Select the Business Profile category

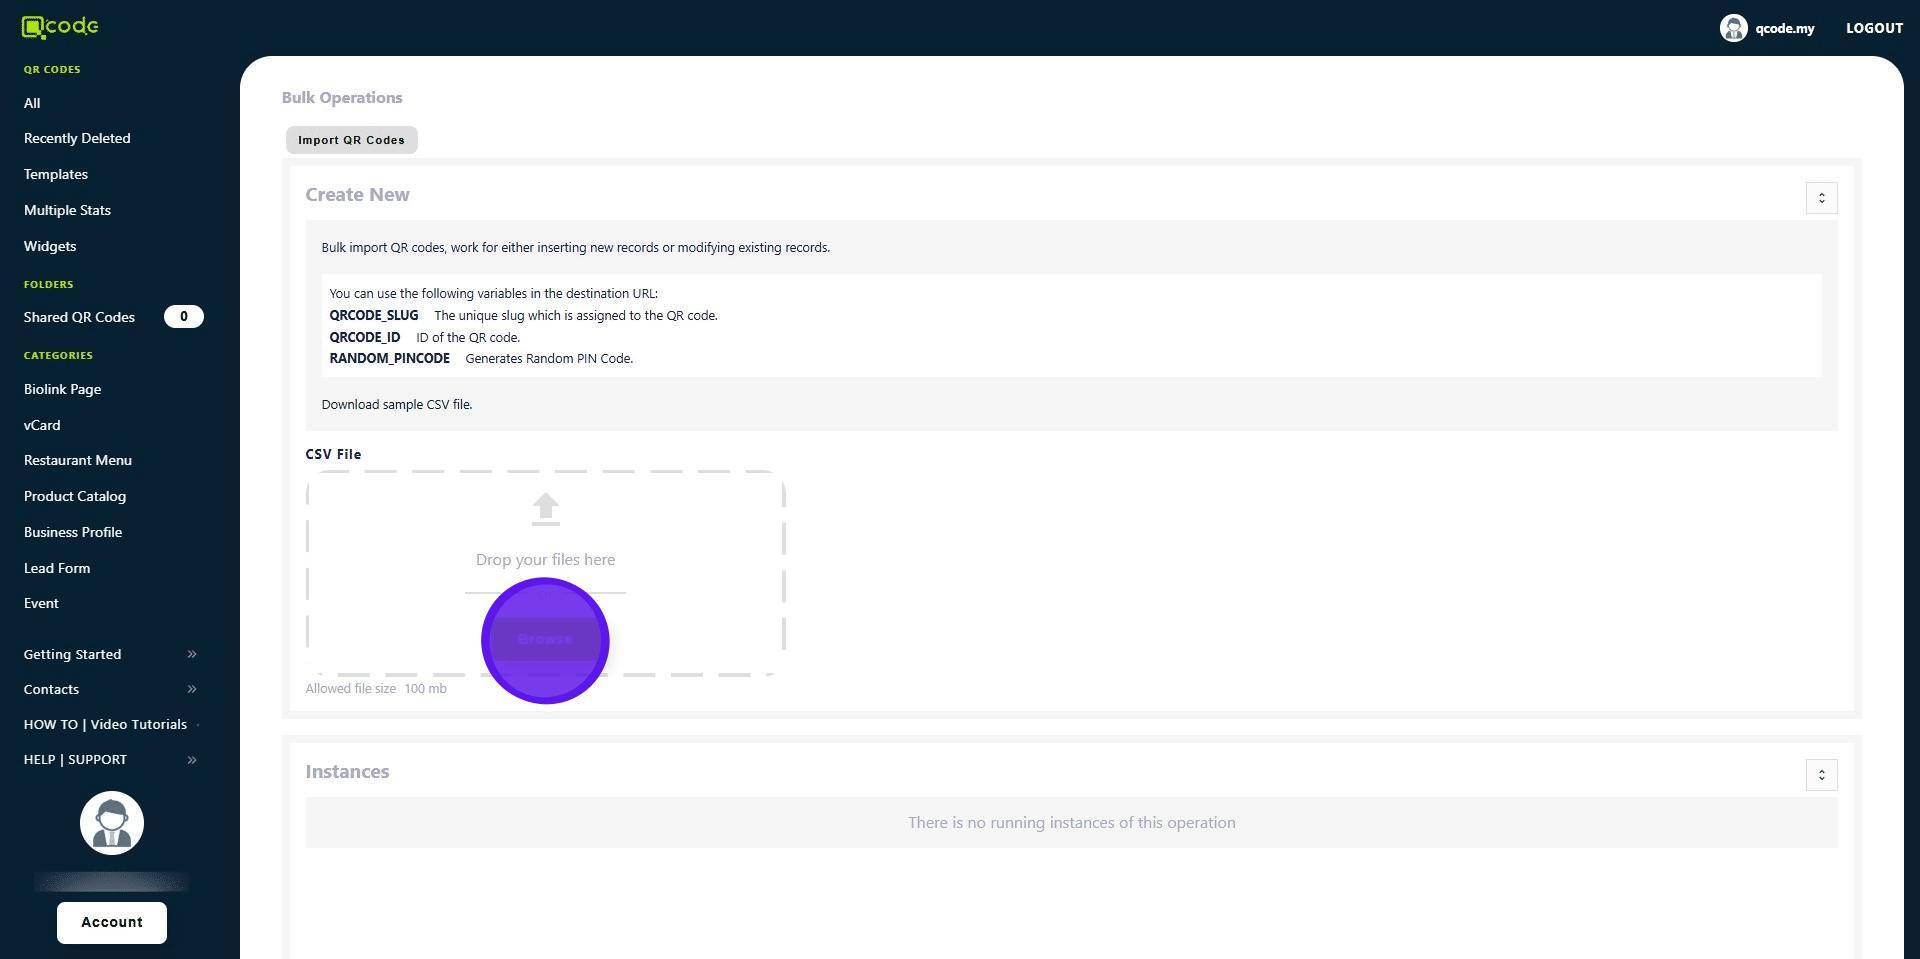click(x=73, y=532)
